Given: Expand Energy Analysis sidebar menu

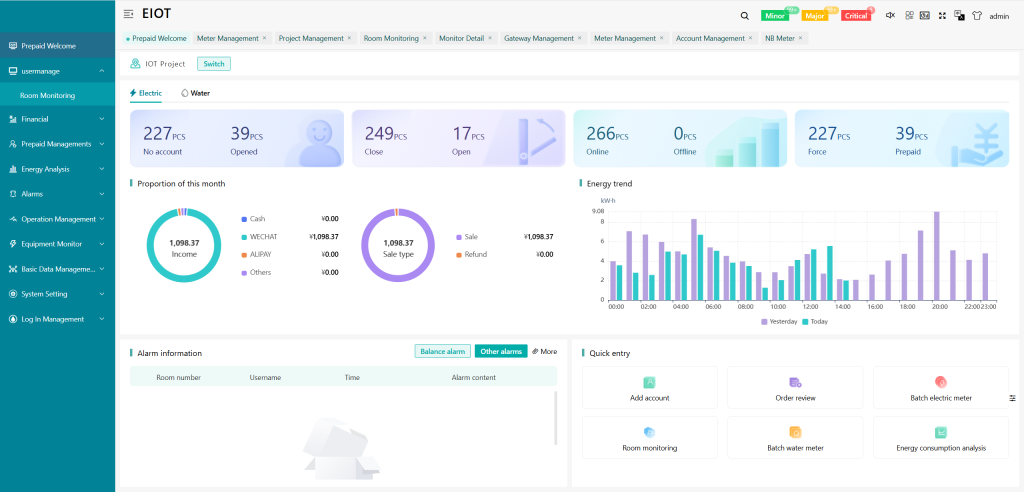Looking at the screenshot, I should tap(57, 169).
